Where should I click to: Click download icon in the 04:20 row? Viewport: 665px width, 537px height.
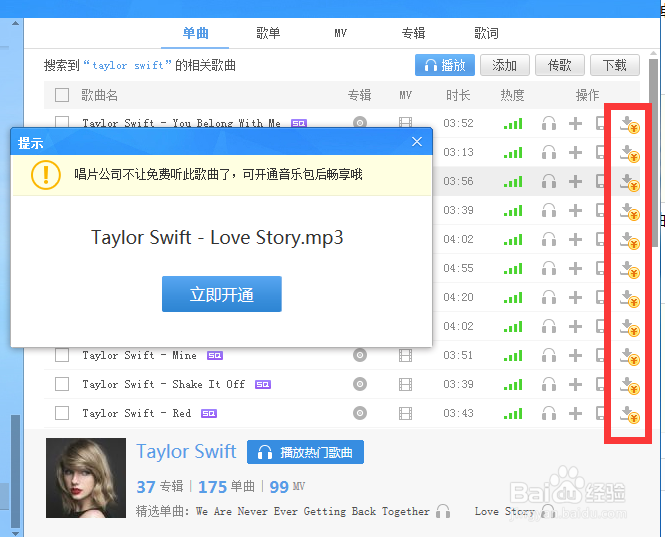tap(630, 298)
